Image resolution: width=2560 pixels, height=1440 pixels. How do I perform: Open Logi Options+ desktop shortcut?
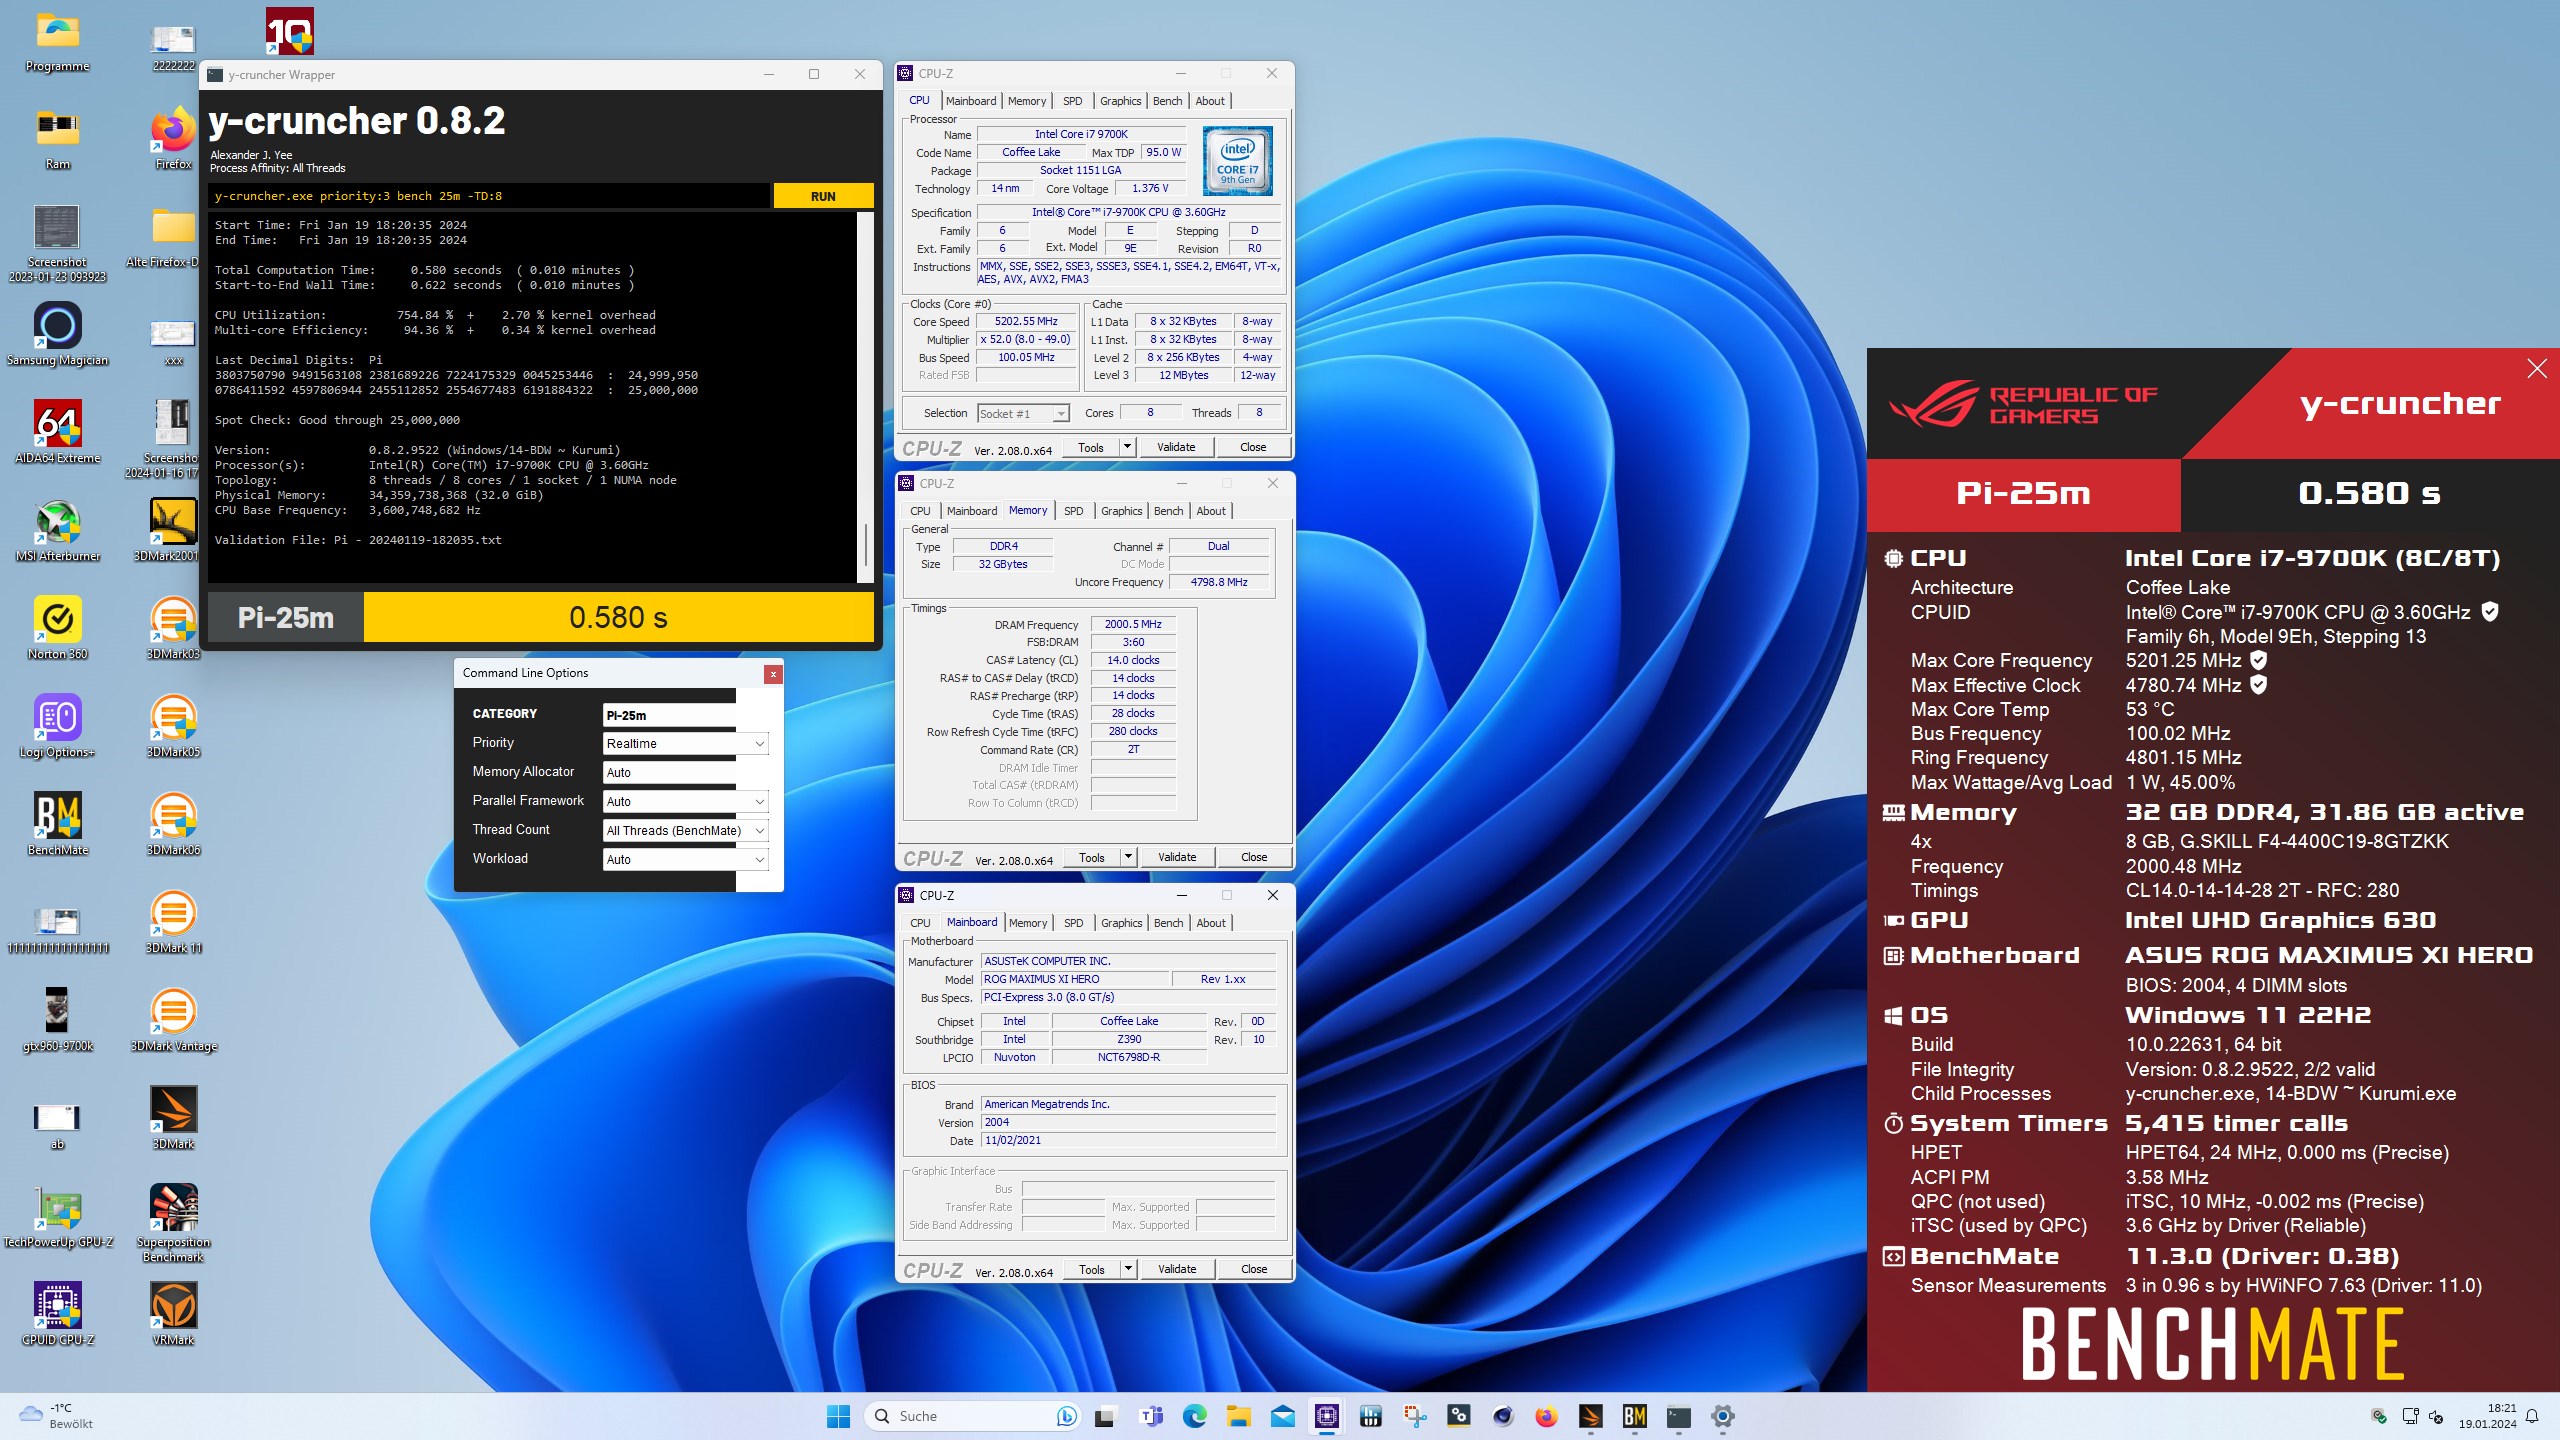click(x=58, y=726)
